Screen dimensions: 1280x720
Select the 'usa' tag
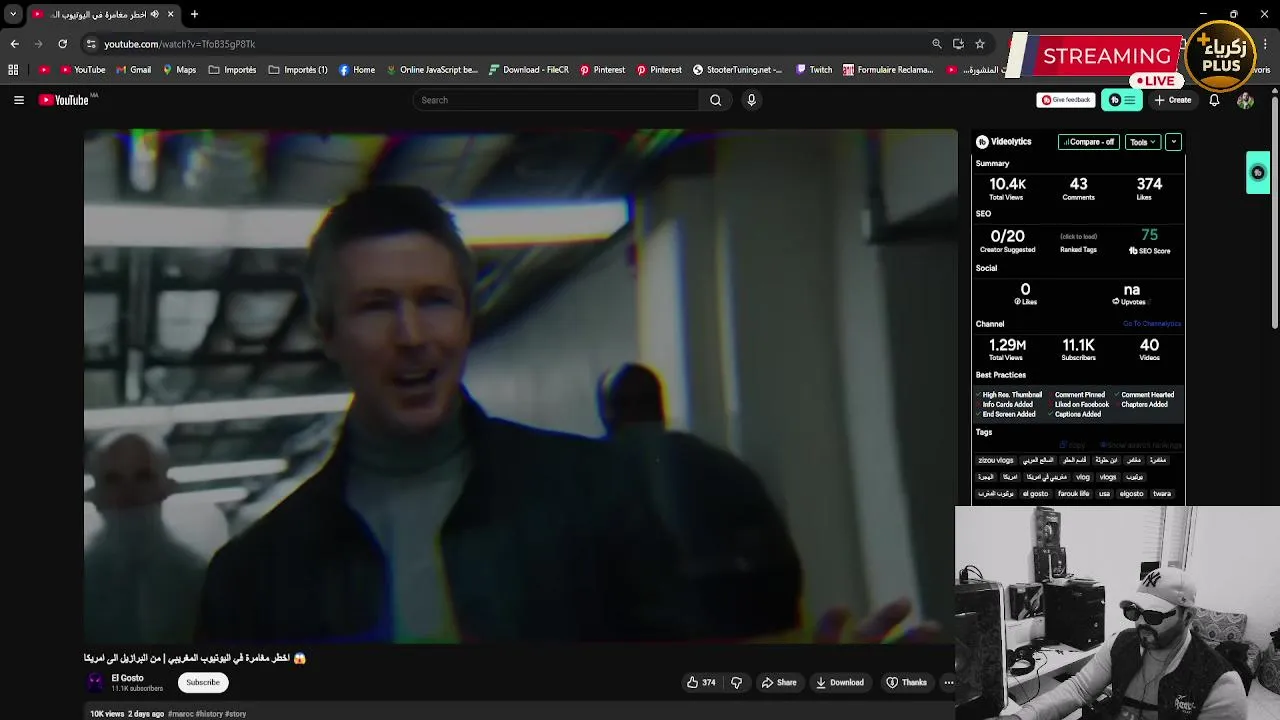tap(1104, 493)
